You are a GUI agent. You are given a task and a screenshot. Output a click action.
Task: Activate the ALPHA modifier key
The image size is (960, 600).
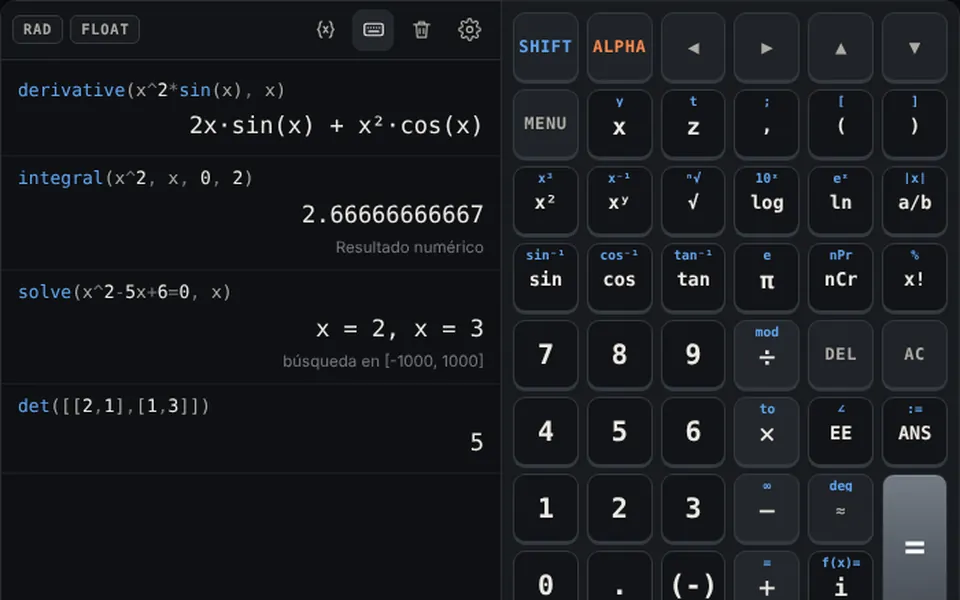(619, 47)
